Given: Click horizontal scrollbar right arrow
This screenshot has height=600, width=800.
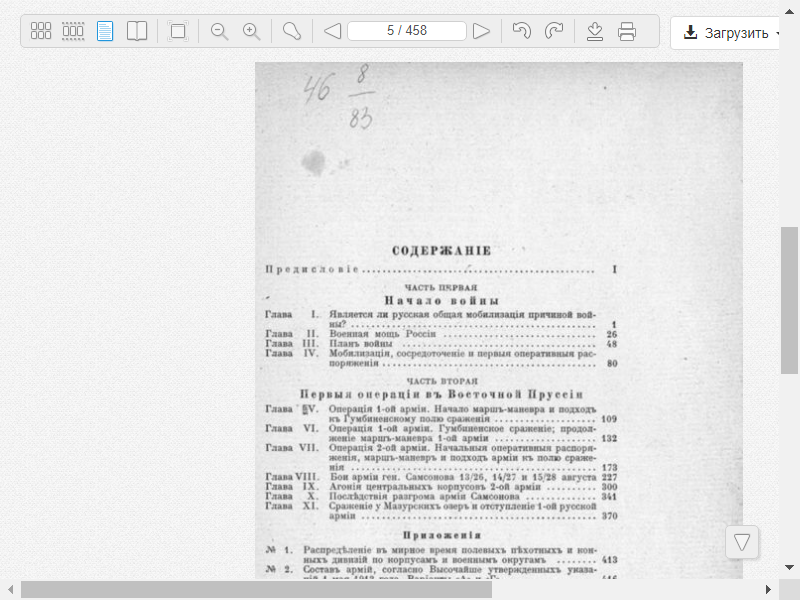Looking at the screenshot, I should (x=768, y=589).
